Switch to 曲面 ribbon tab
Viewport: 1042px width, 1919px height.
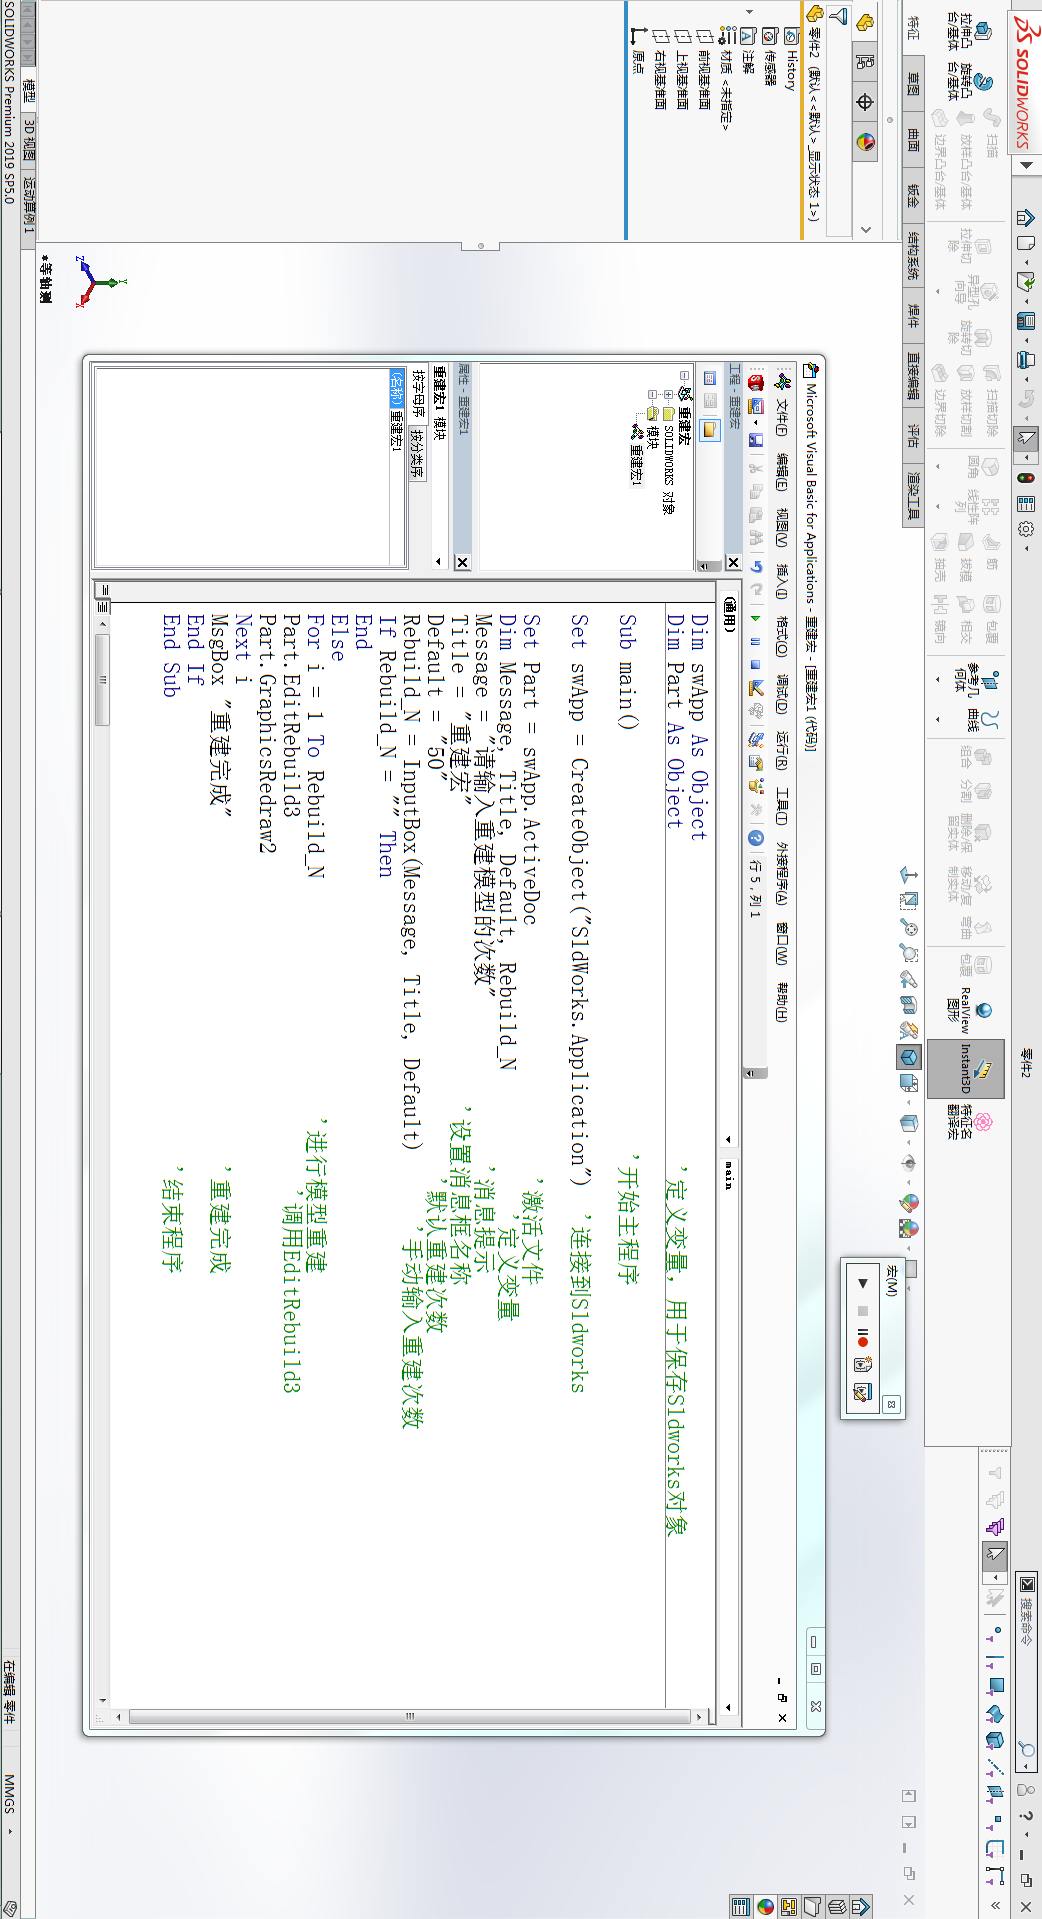coord(912,139)
